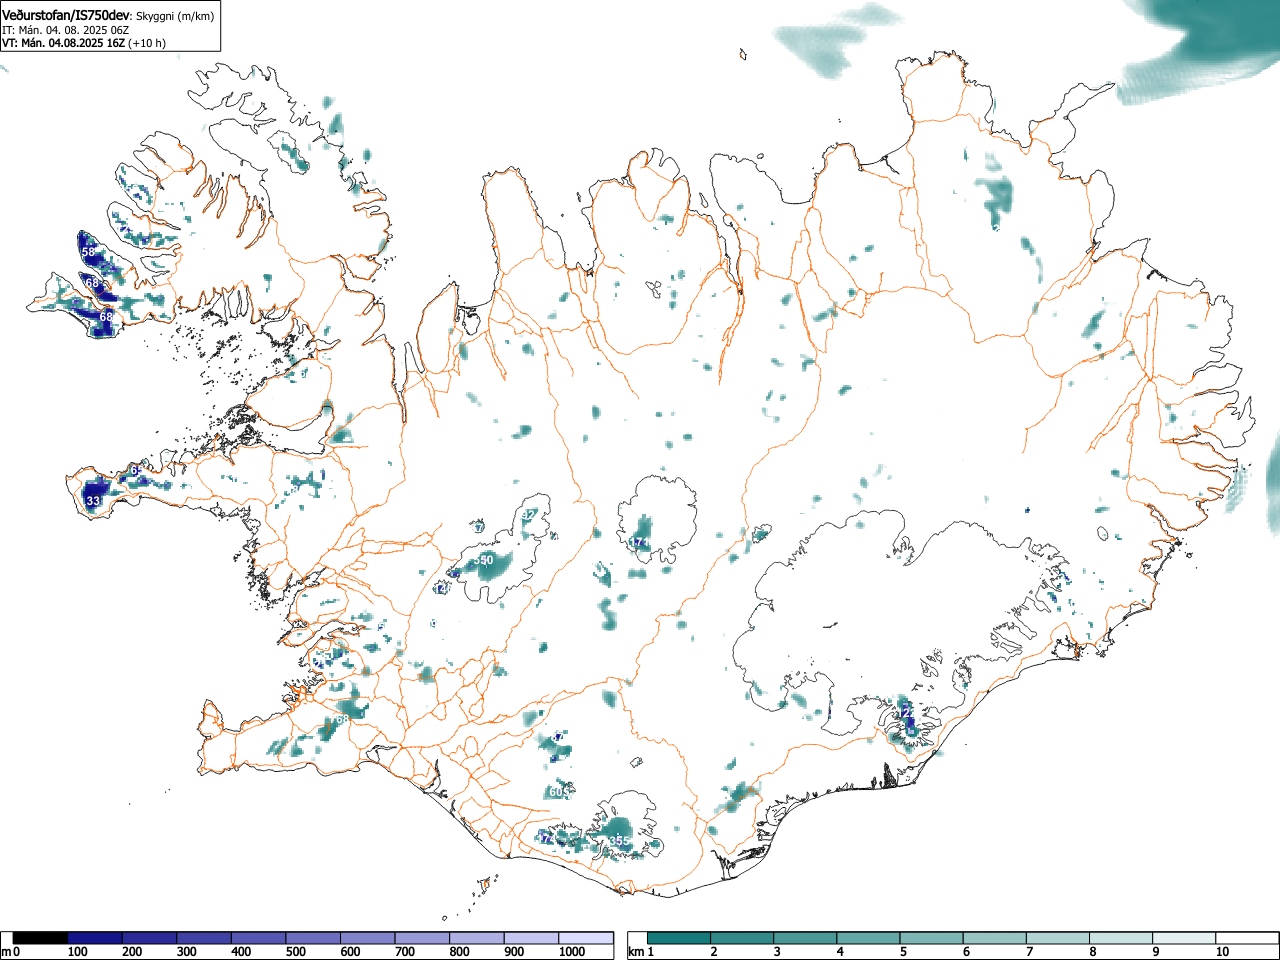
Task: Select the 5–6 km legend swatch
Action: [x=934, y=938]
